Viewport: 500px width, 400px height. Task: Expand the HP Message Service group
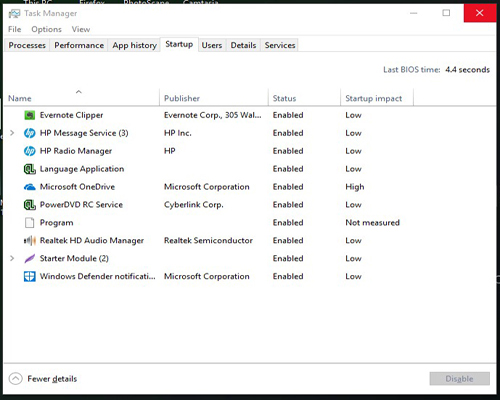12,133
